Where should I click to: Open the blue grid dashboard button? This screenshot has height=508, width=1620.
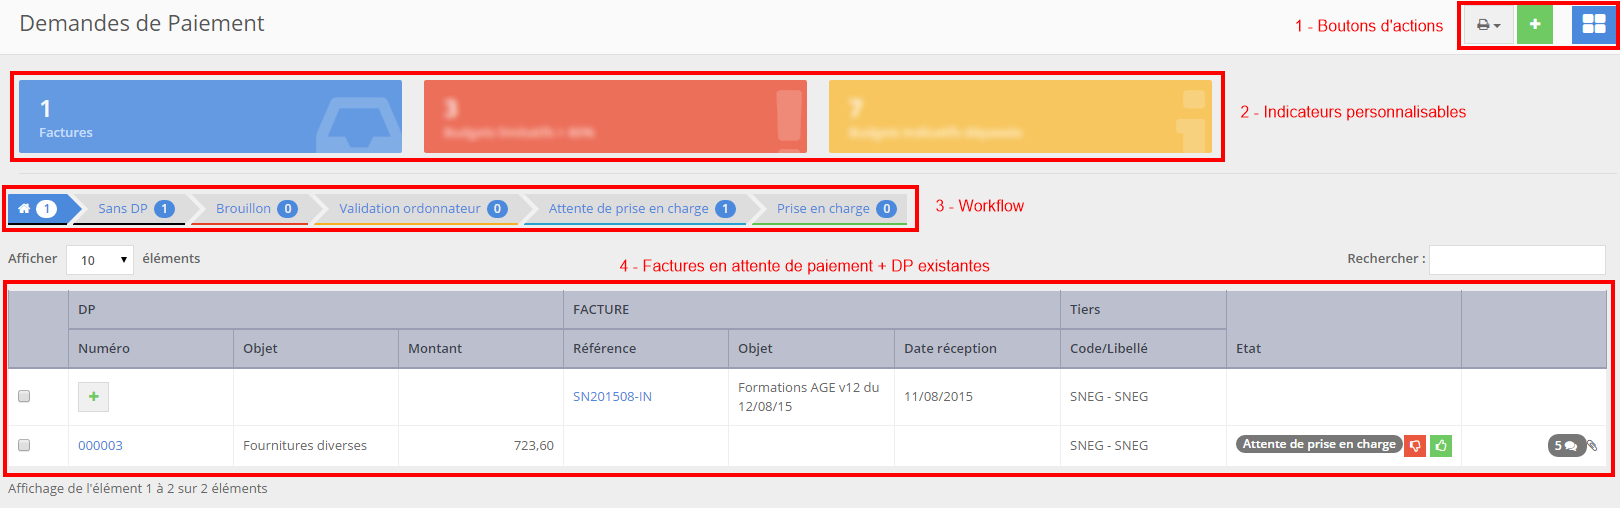click(x=1593, y=25)
